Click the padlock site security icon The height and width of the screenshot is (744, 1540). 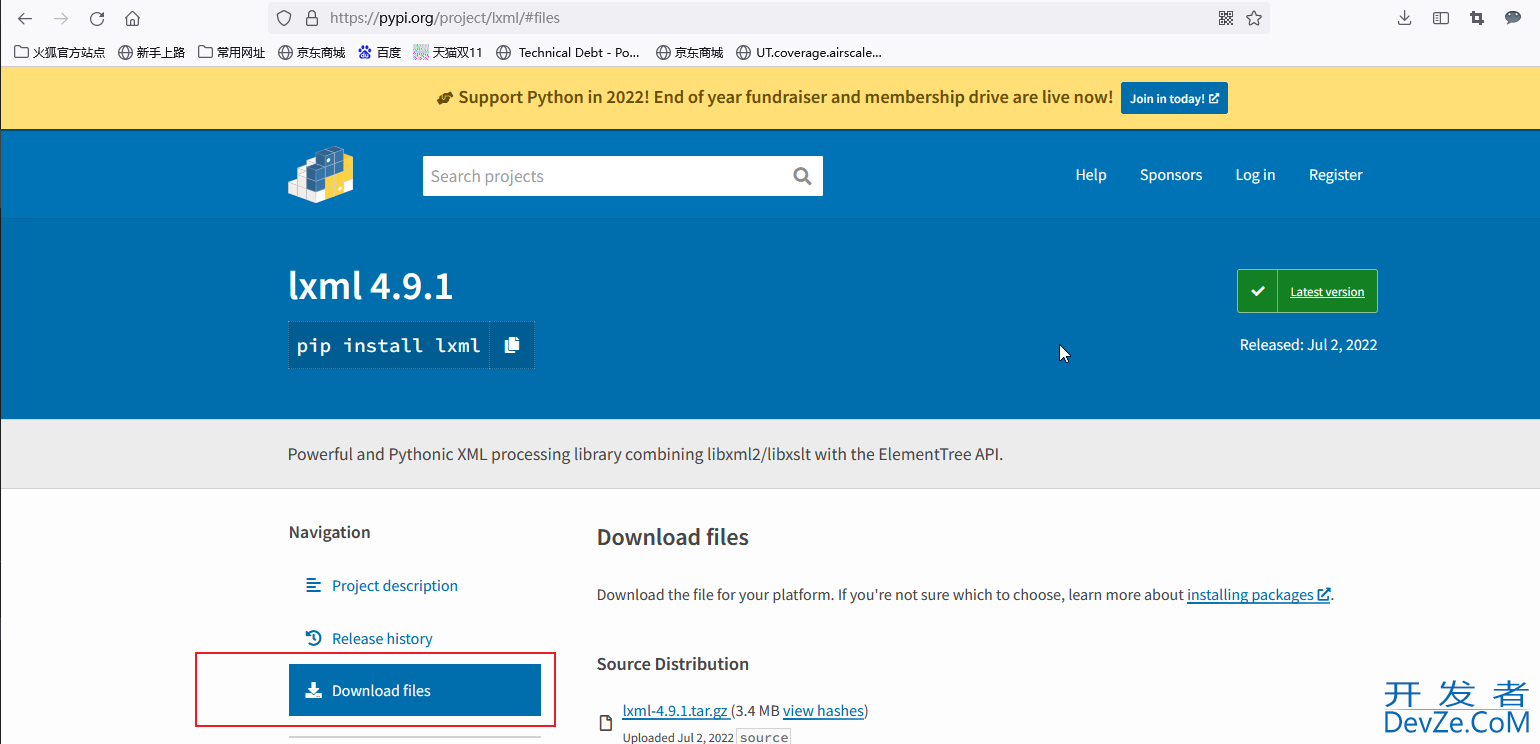tap(310, 18)
